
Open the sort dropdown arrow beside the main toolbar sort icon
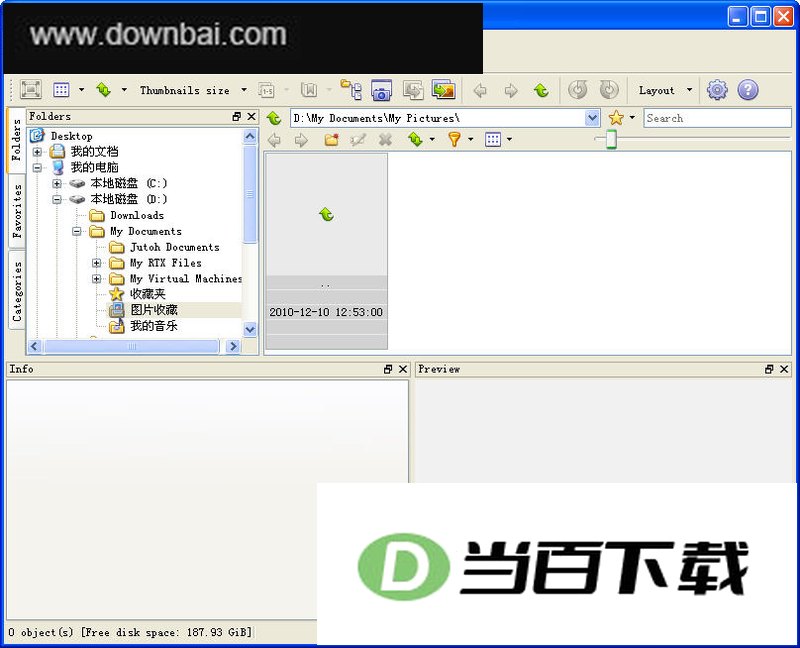(x=124, y=90)
